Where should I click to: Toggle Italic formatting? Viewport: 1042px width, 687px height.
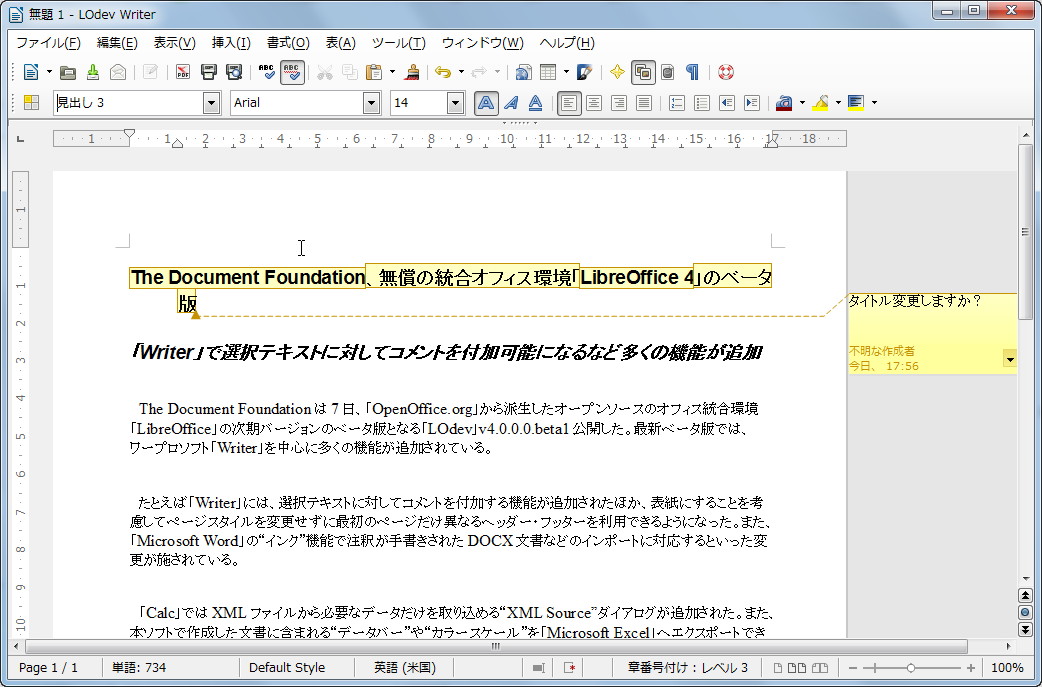(510, 103)
